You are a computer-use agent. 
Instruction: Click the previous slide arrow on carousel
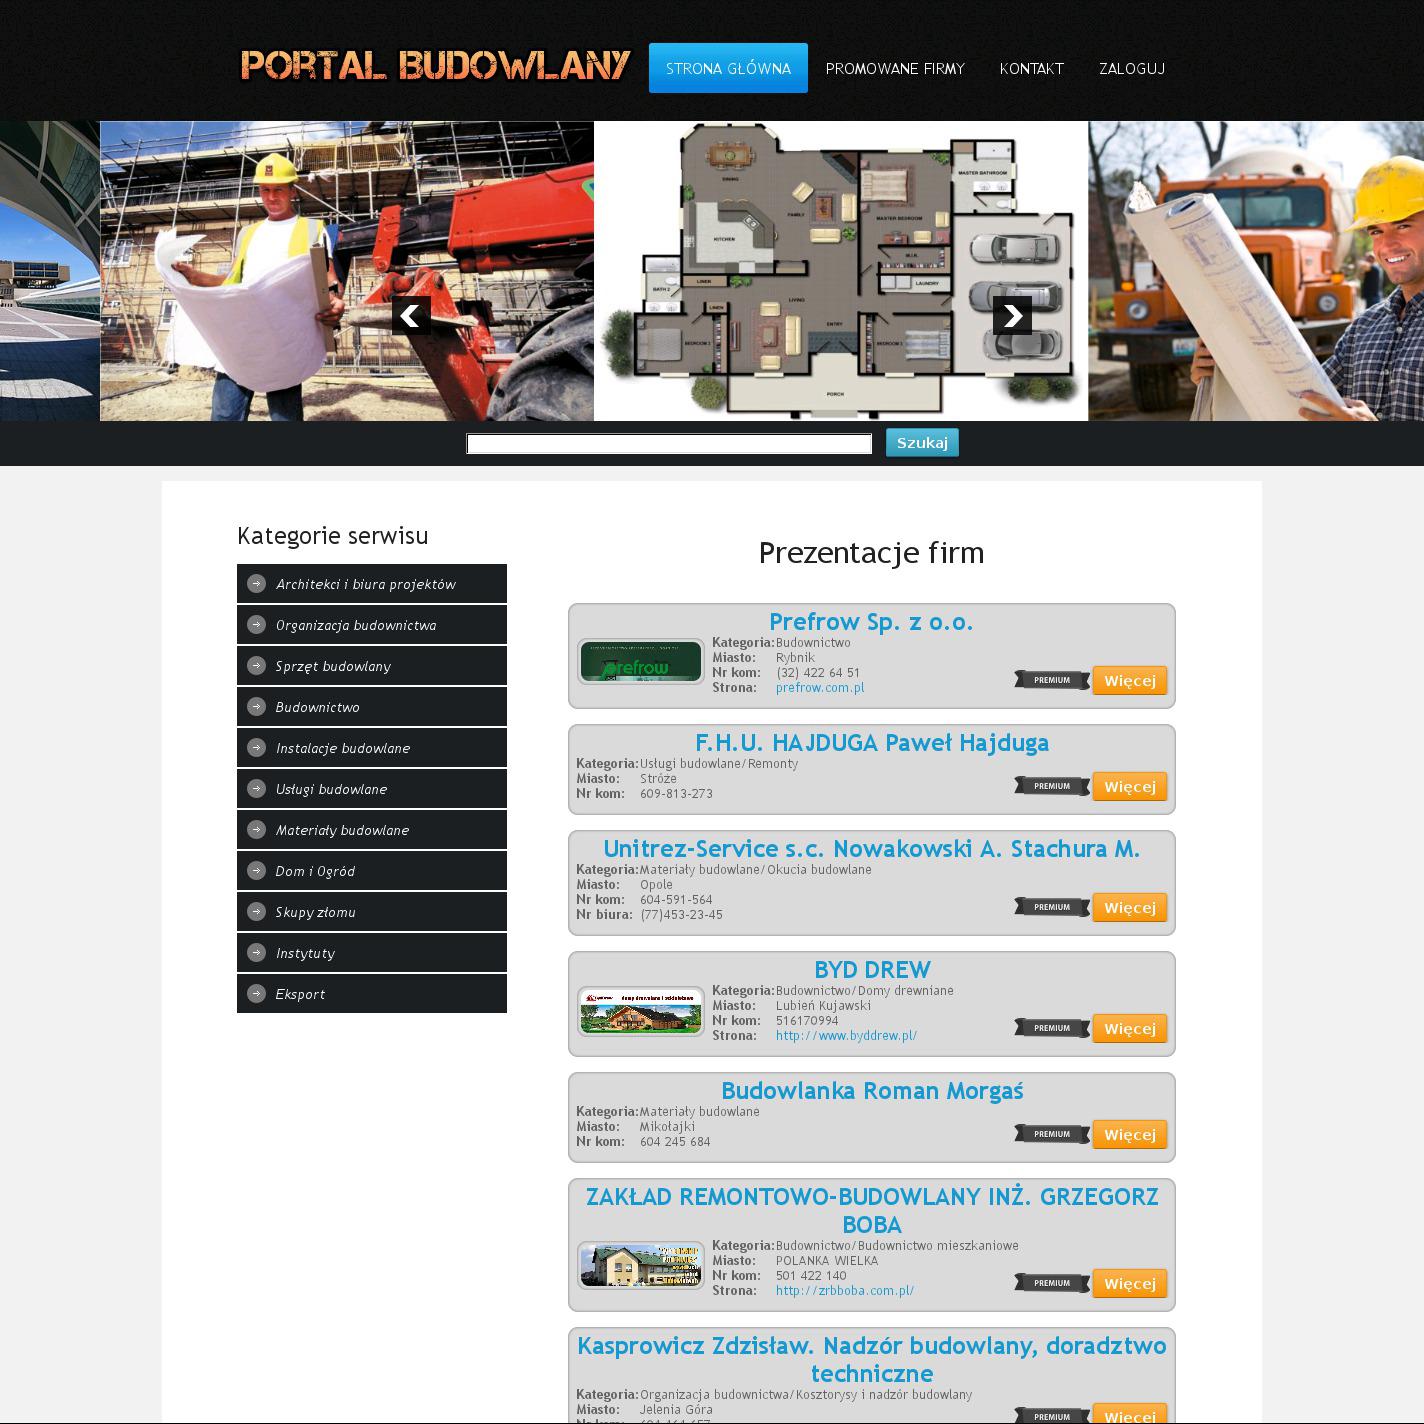pyautogui.click(x=411, y=316)
